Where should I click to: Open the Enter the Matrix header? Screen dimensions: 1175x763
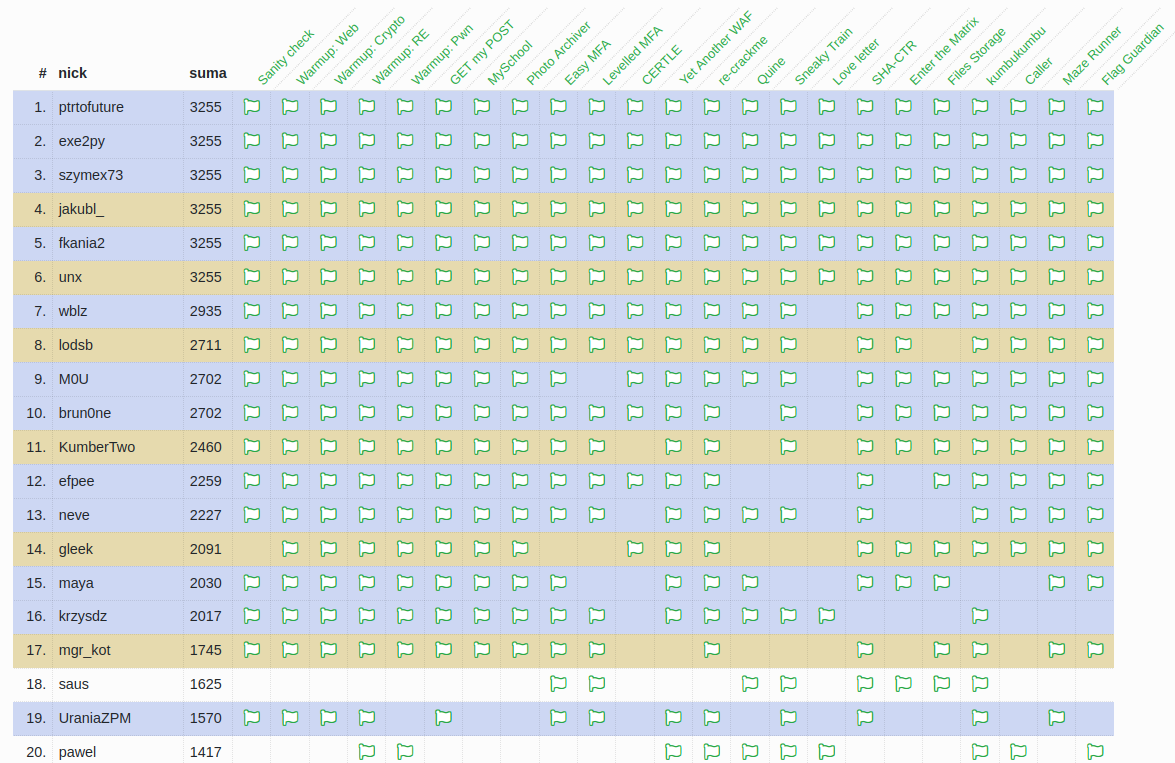(x=944, y=51)
